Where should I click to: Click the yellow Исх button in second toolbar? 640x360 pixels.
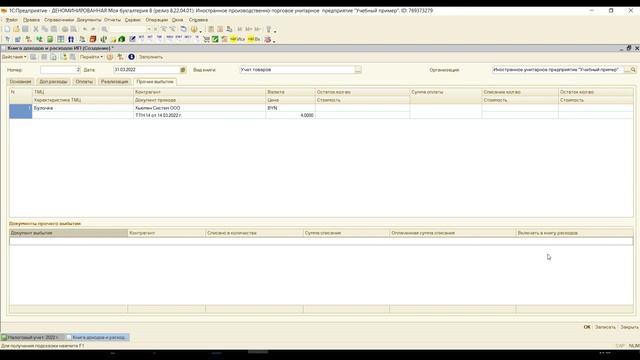click(237, 39)
